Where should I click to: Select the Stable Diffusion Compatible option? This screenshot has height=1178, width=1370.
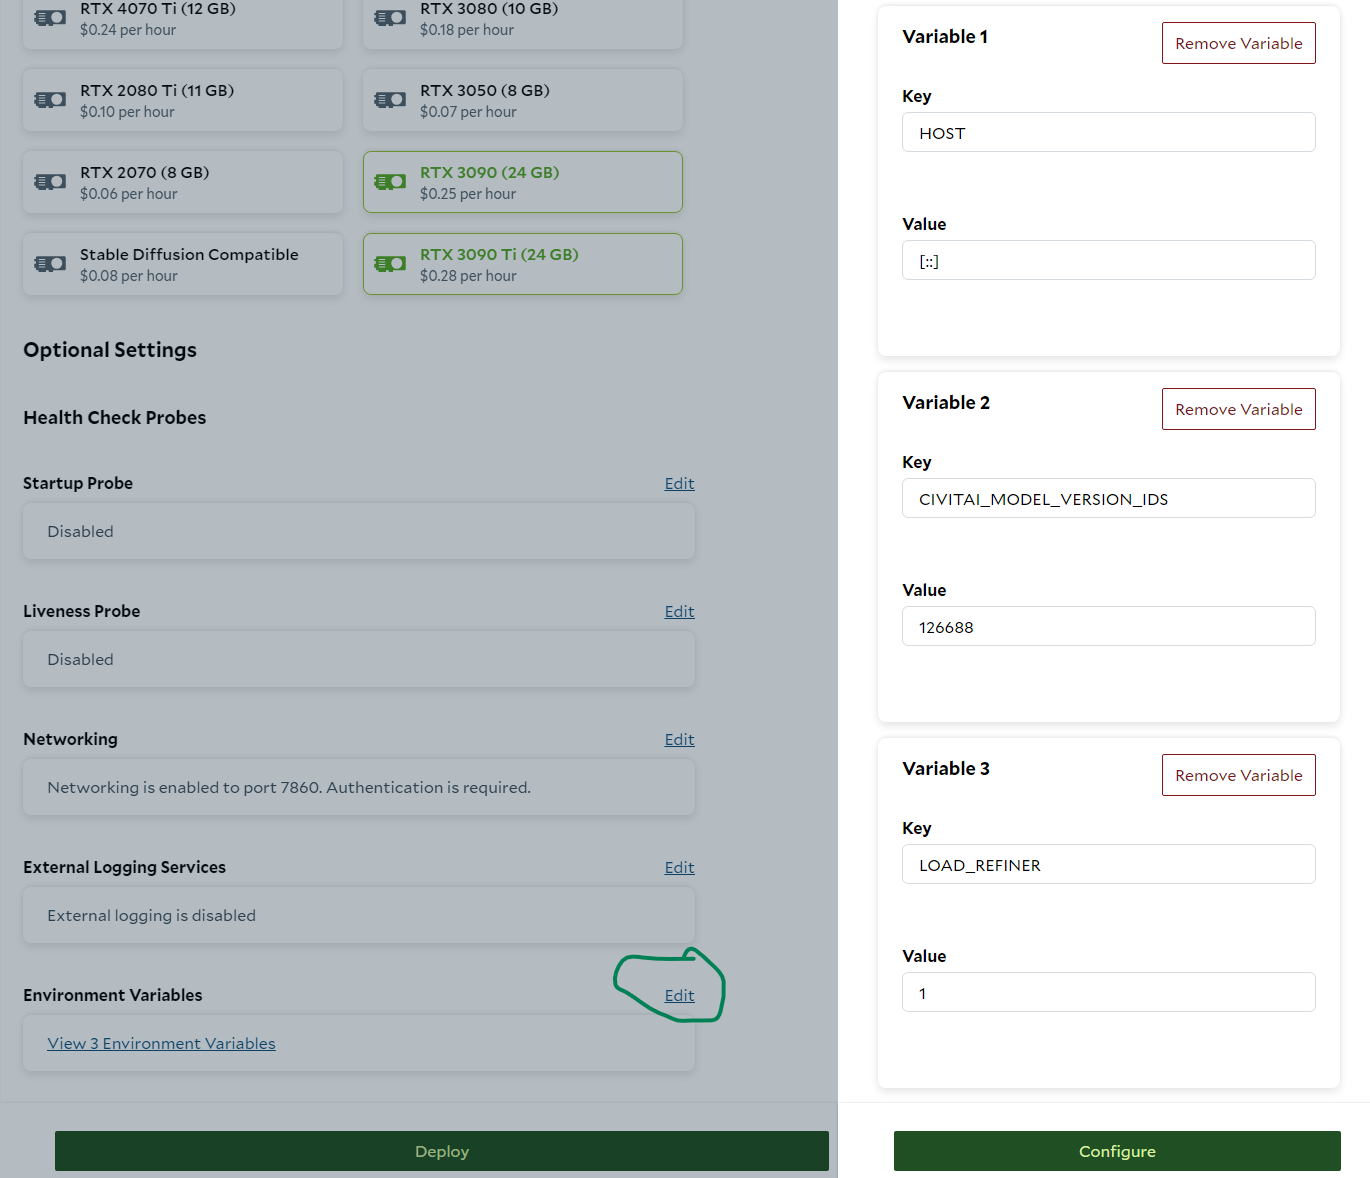pos(183,264)
